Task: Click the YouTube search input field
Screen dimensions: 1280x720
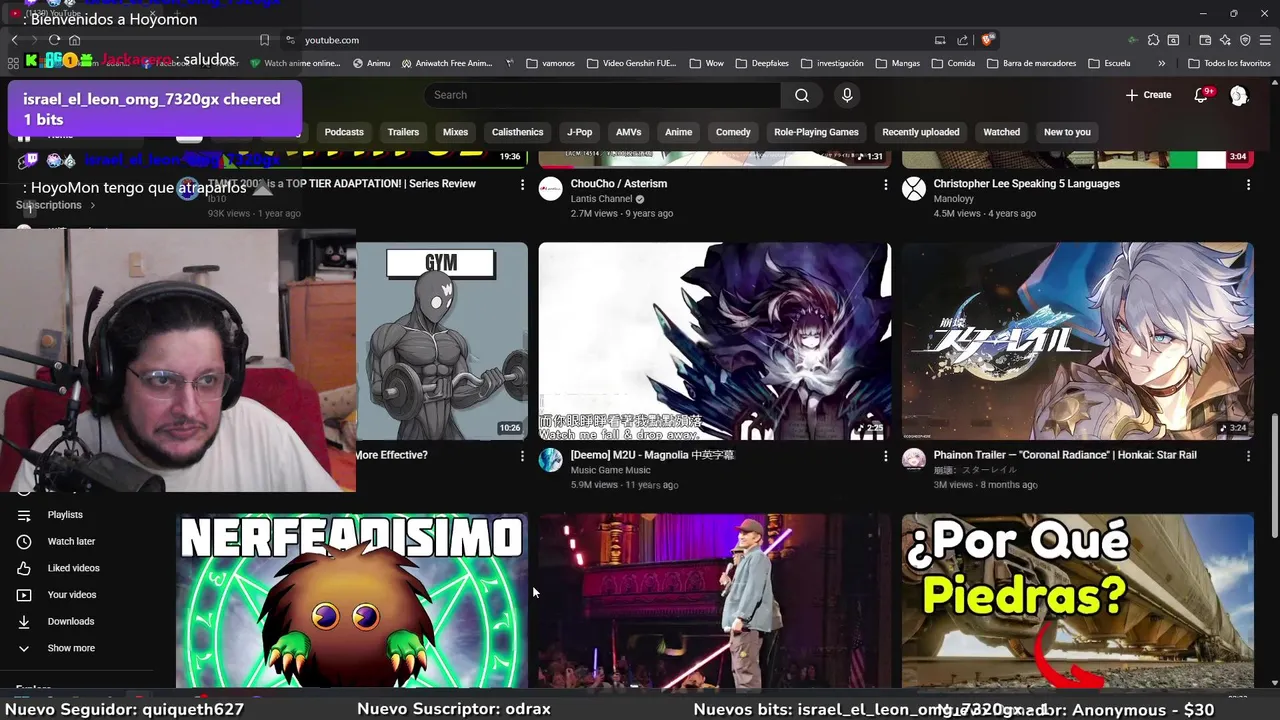Action: click(603, 95)
